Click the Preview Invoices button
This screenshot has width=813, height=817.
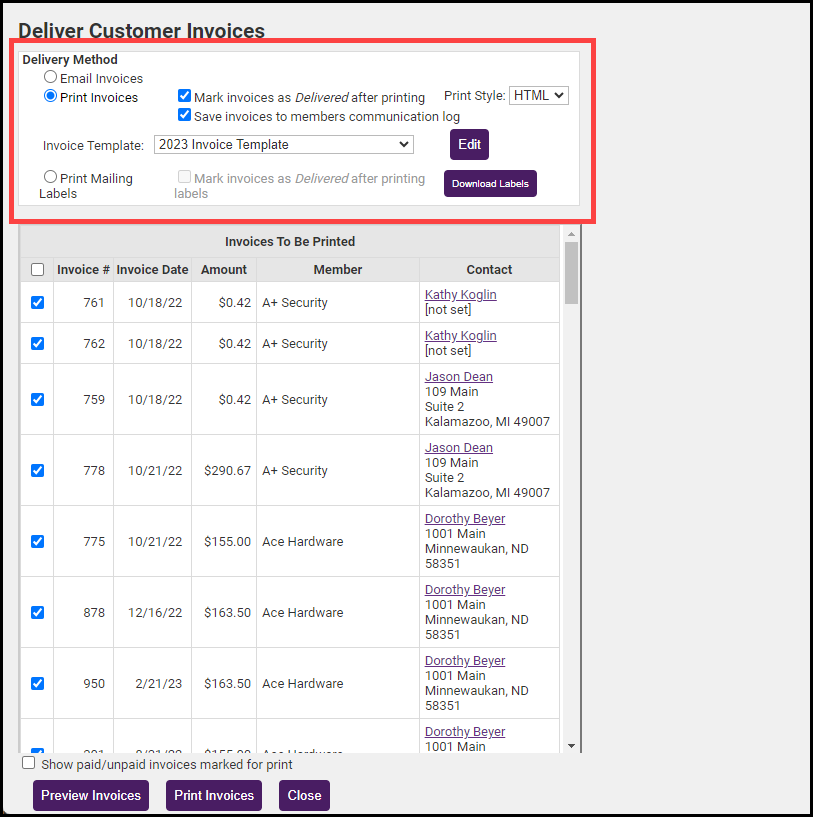[x=91, y=795]
